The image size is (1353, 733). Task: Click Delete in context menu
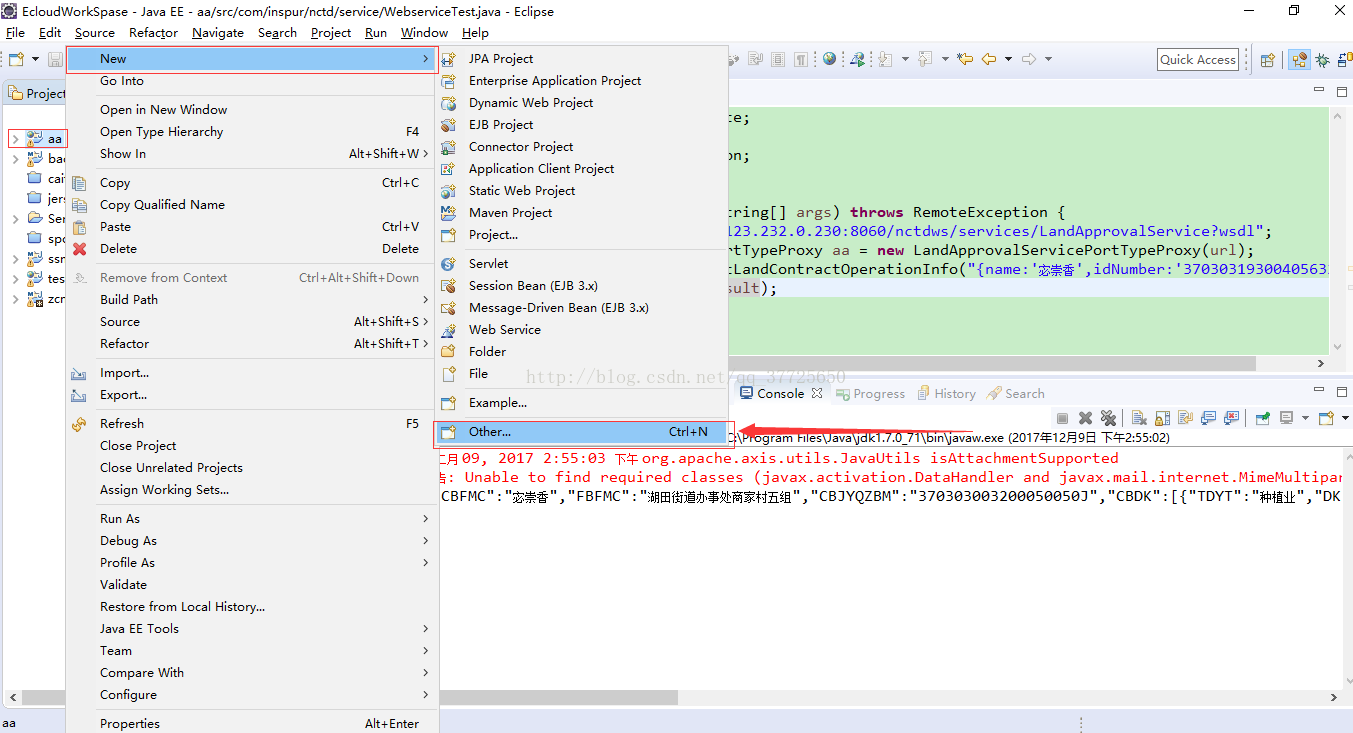(x=252, y=248)
